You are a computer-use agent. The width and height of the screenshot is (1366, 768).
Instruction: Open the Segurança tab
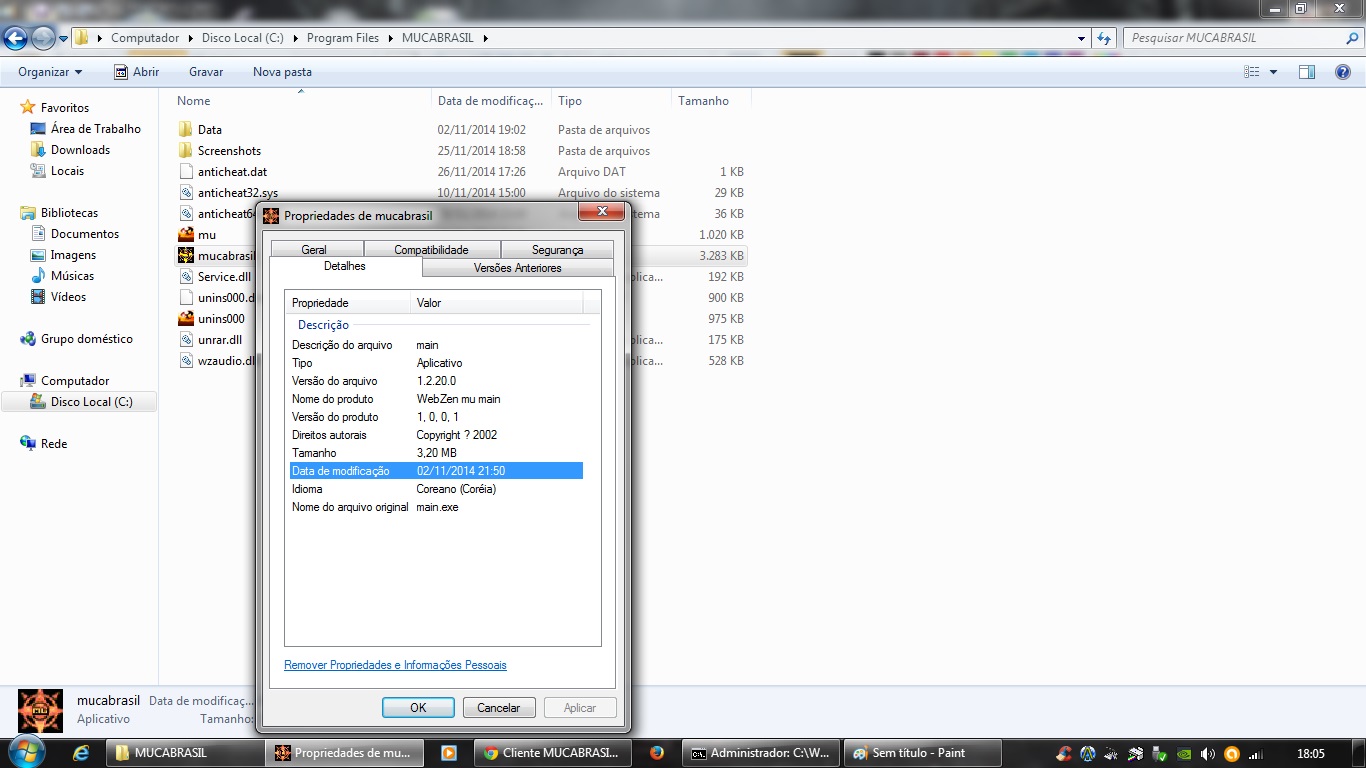click(557, 250)
